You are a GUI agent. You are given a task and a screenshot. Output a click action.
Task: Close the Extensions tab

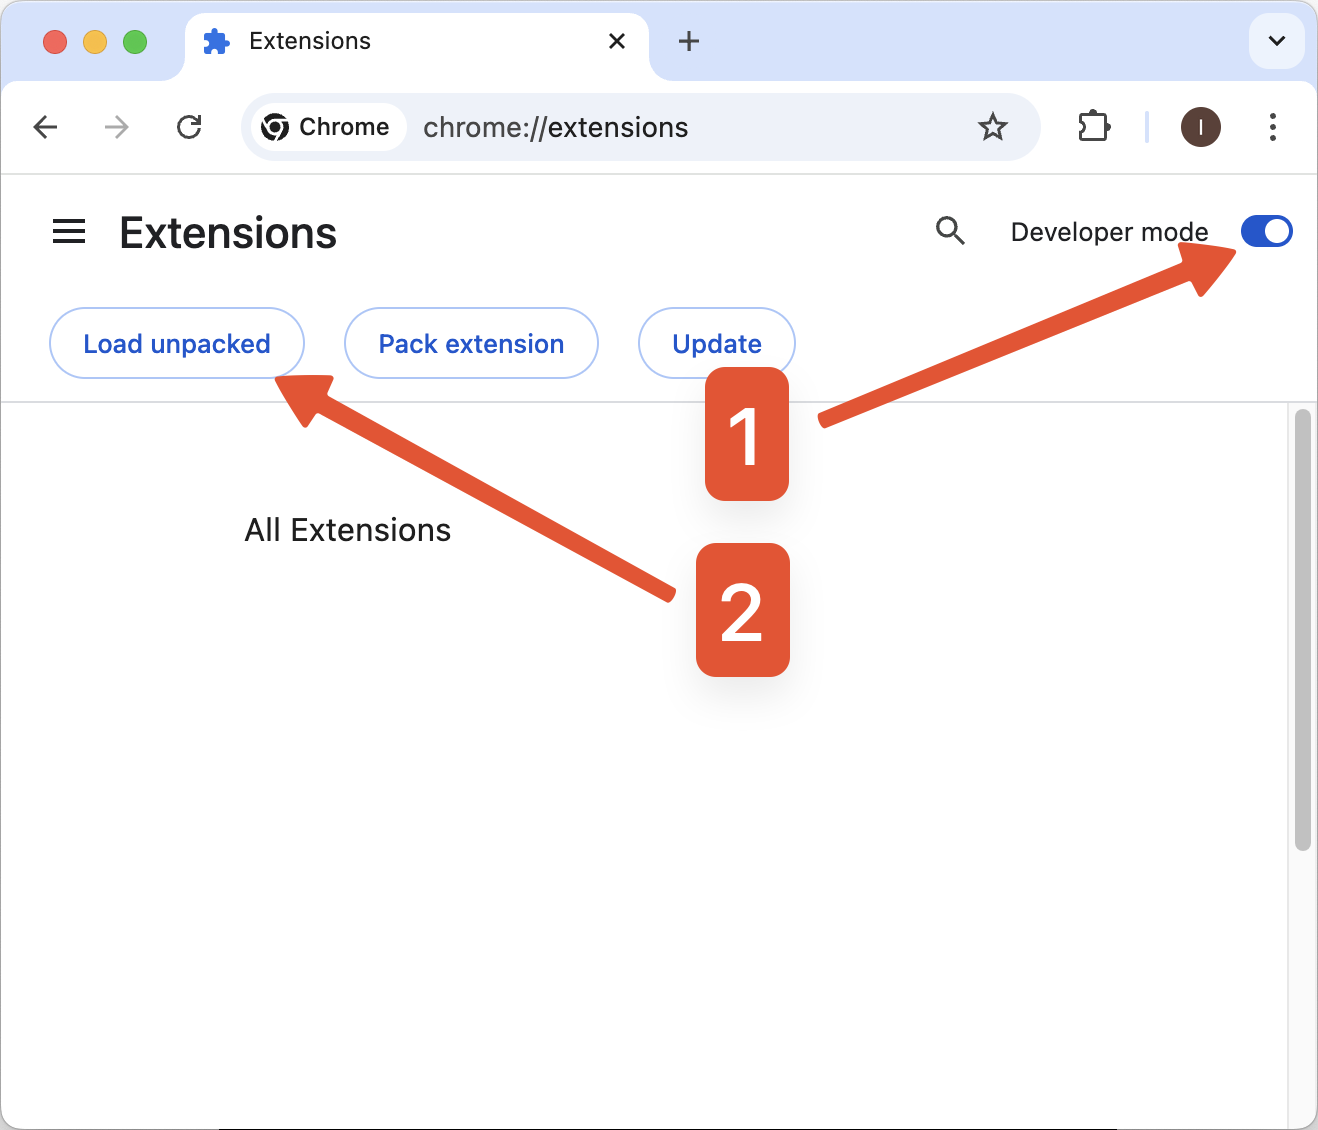(x=617, y=41)
